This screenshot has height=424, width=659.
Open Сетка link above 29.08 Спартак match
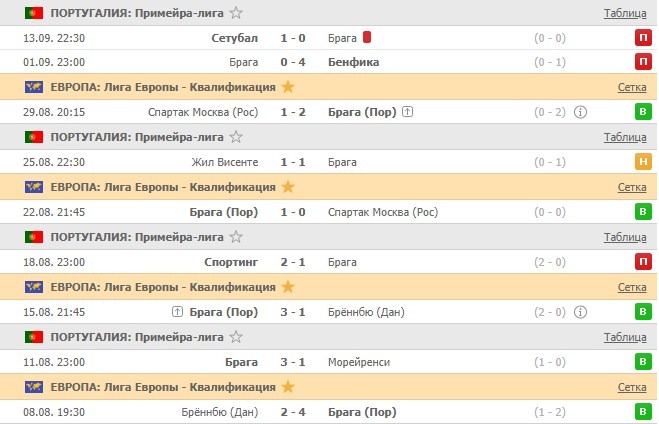pos(631,87)
